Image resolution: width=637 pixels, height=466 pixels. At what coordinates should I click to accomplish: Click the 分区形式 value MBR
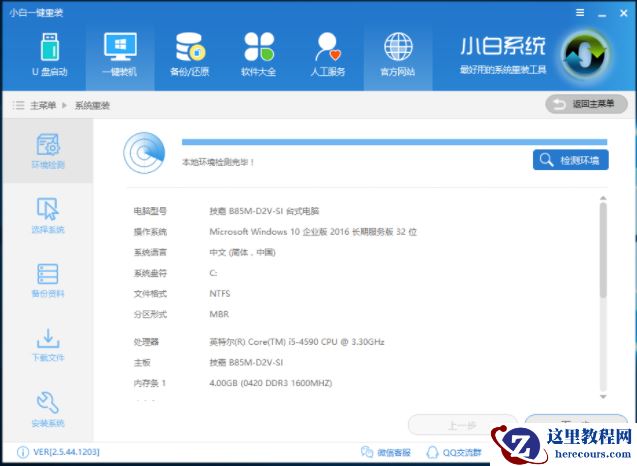click(x=219, y=314)
